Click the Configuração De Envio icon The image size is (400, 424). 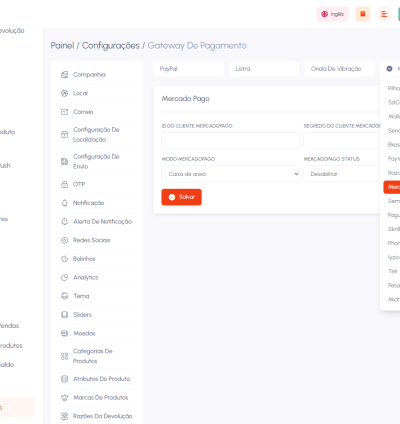coord(65,162)
